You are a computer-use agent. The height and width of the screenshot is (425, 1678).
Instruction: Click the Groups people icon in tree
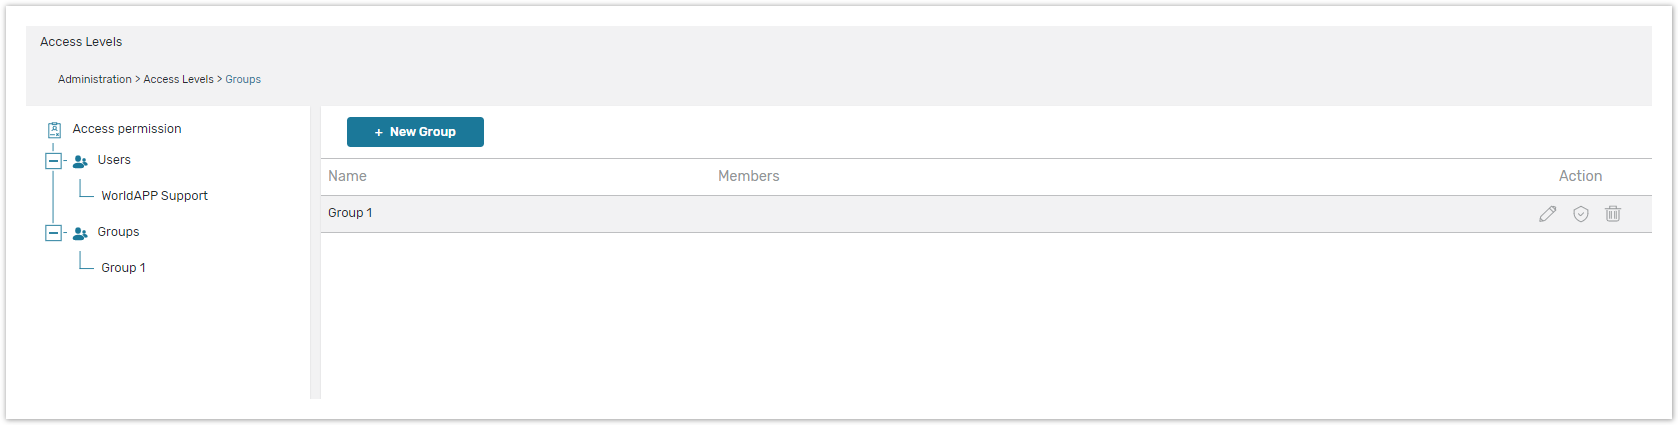click(81, 233)
